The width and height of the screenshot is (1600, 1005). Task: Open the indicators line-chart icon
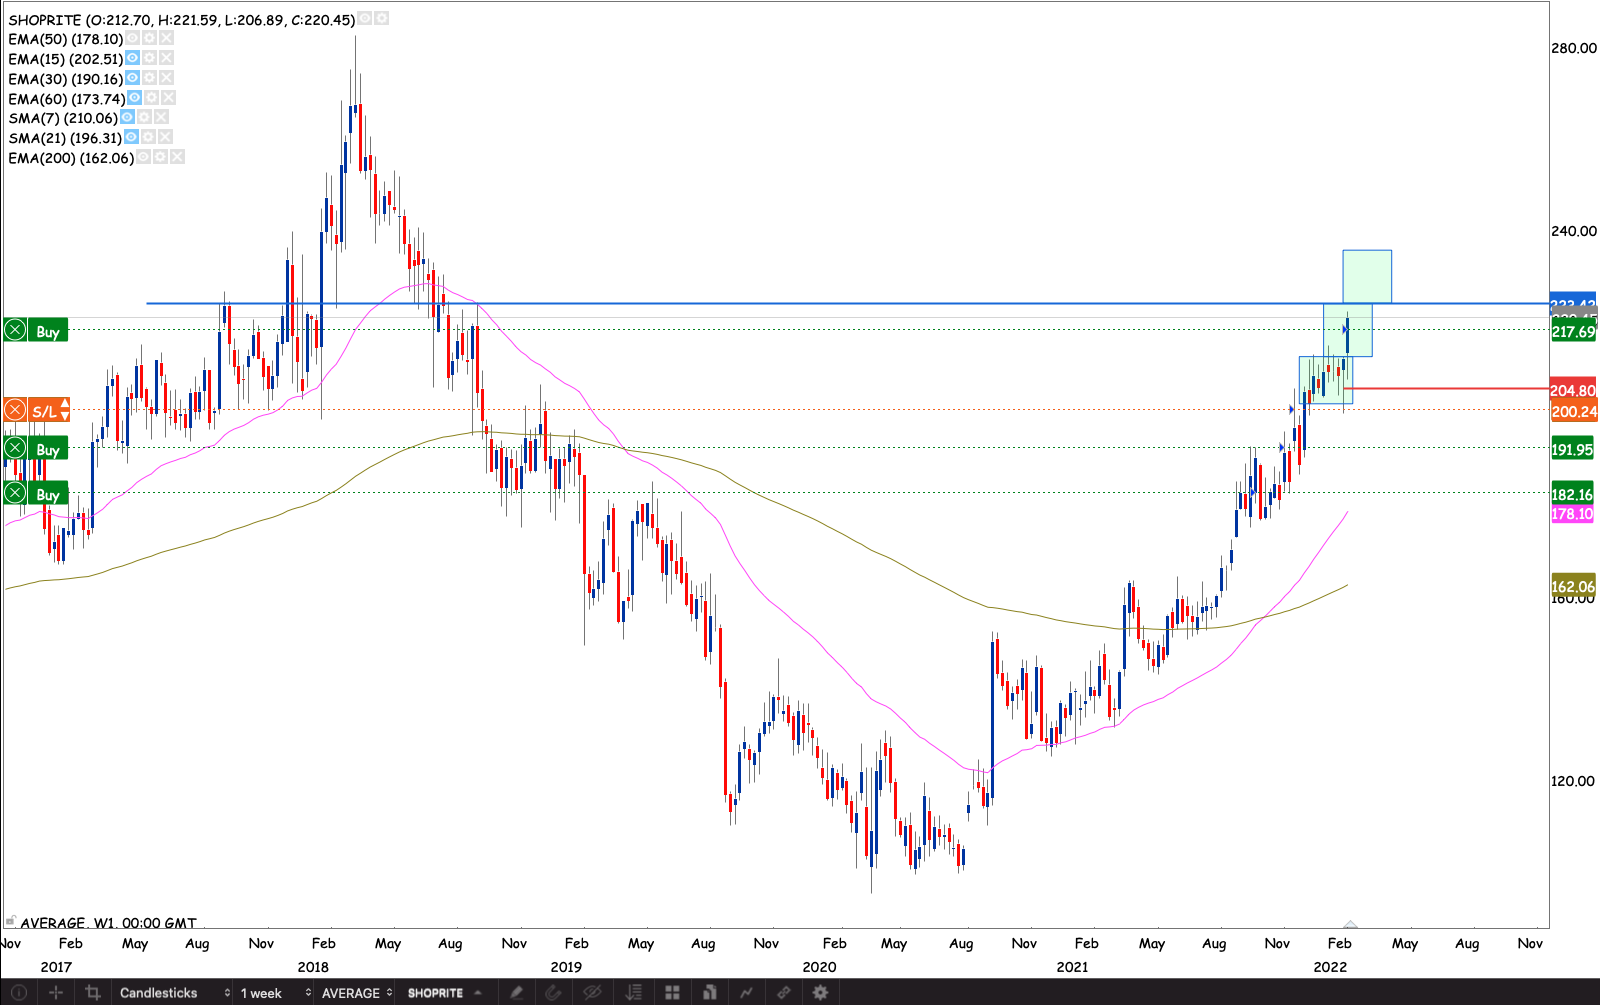(746, 993)
